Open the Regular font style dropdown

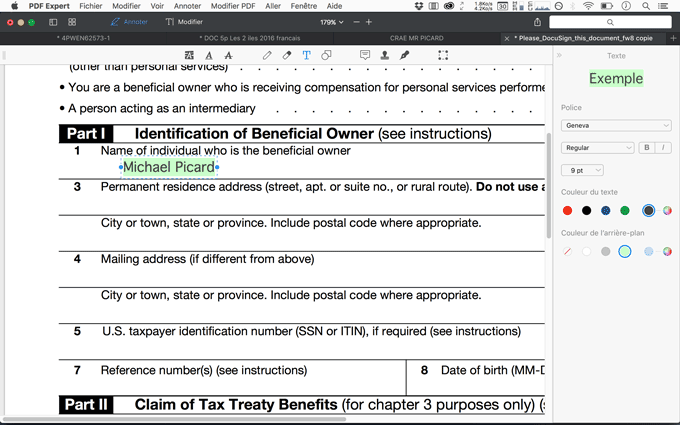pyautogui.click(x=597, y=147)
